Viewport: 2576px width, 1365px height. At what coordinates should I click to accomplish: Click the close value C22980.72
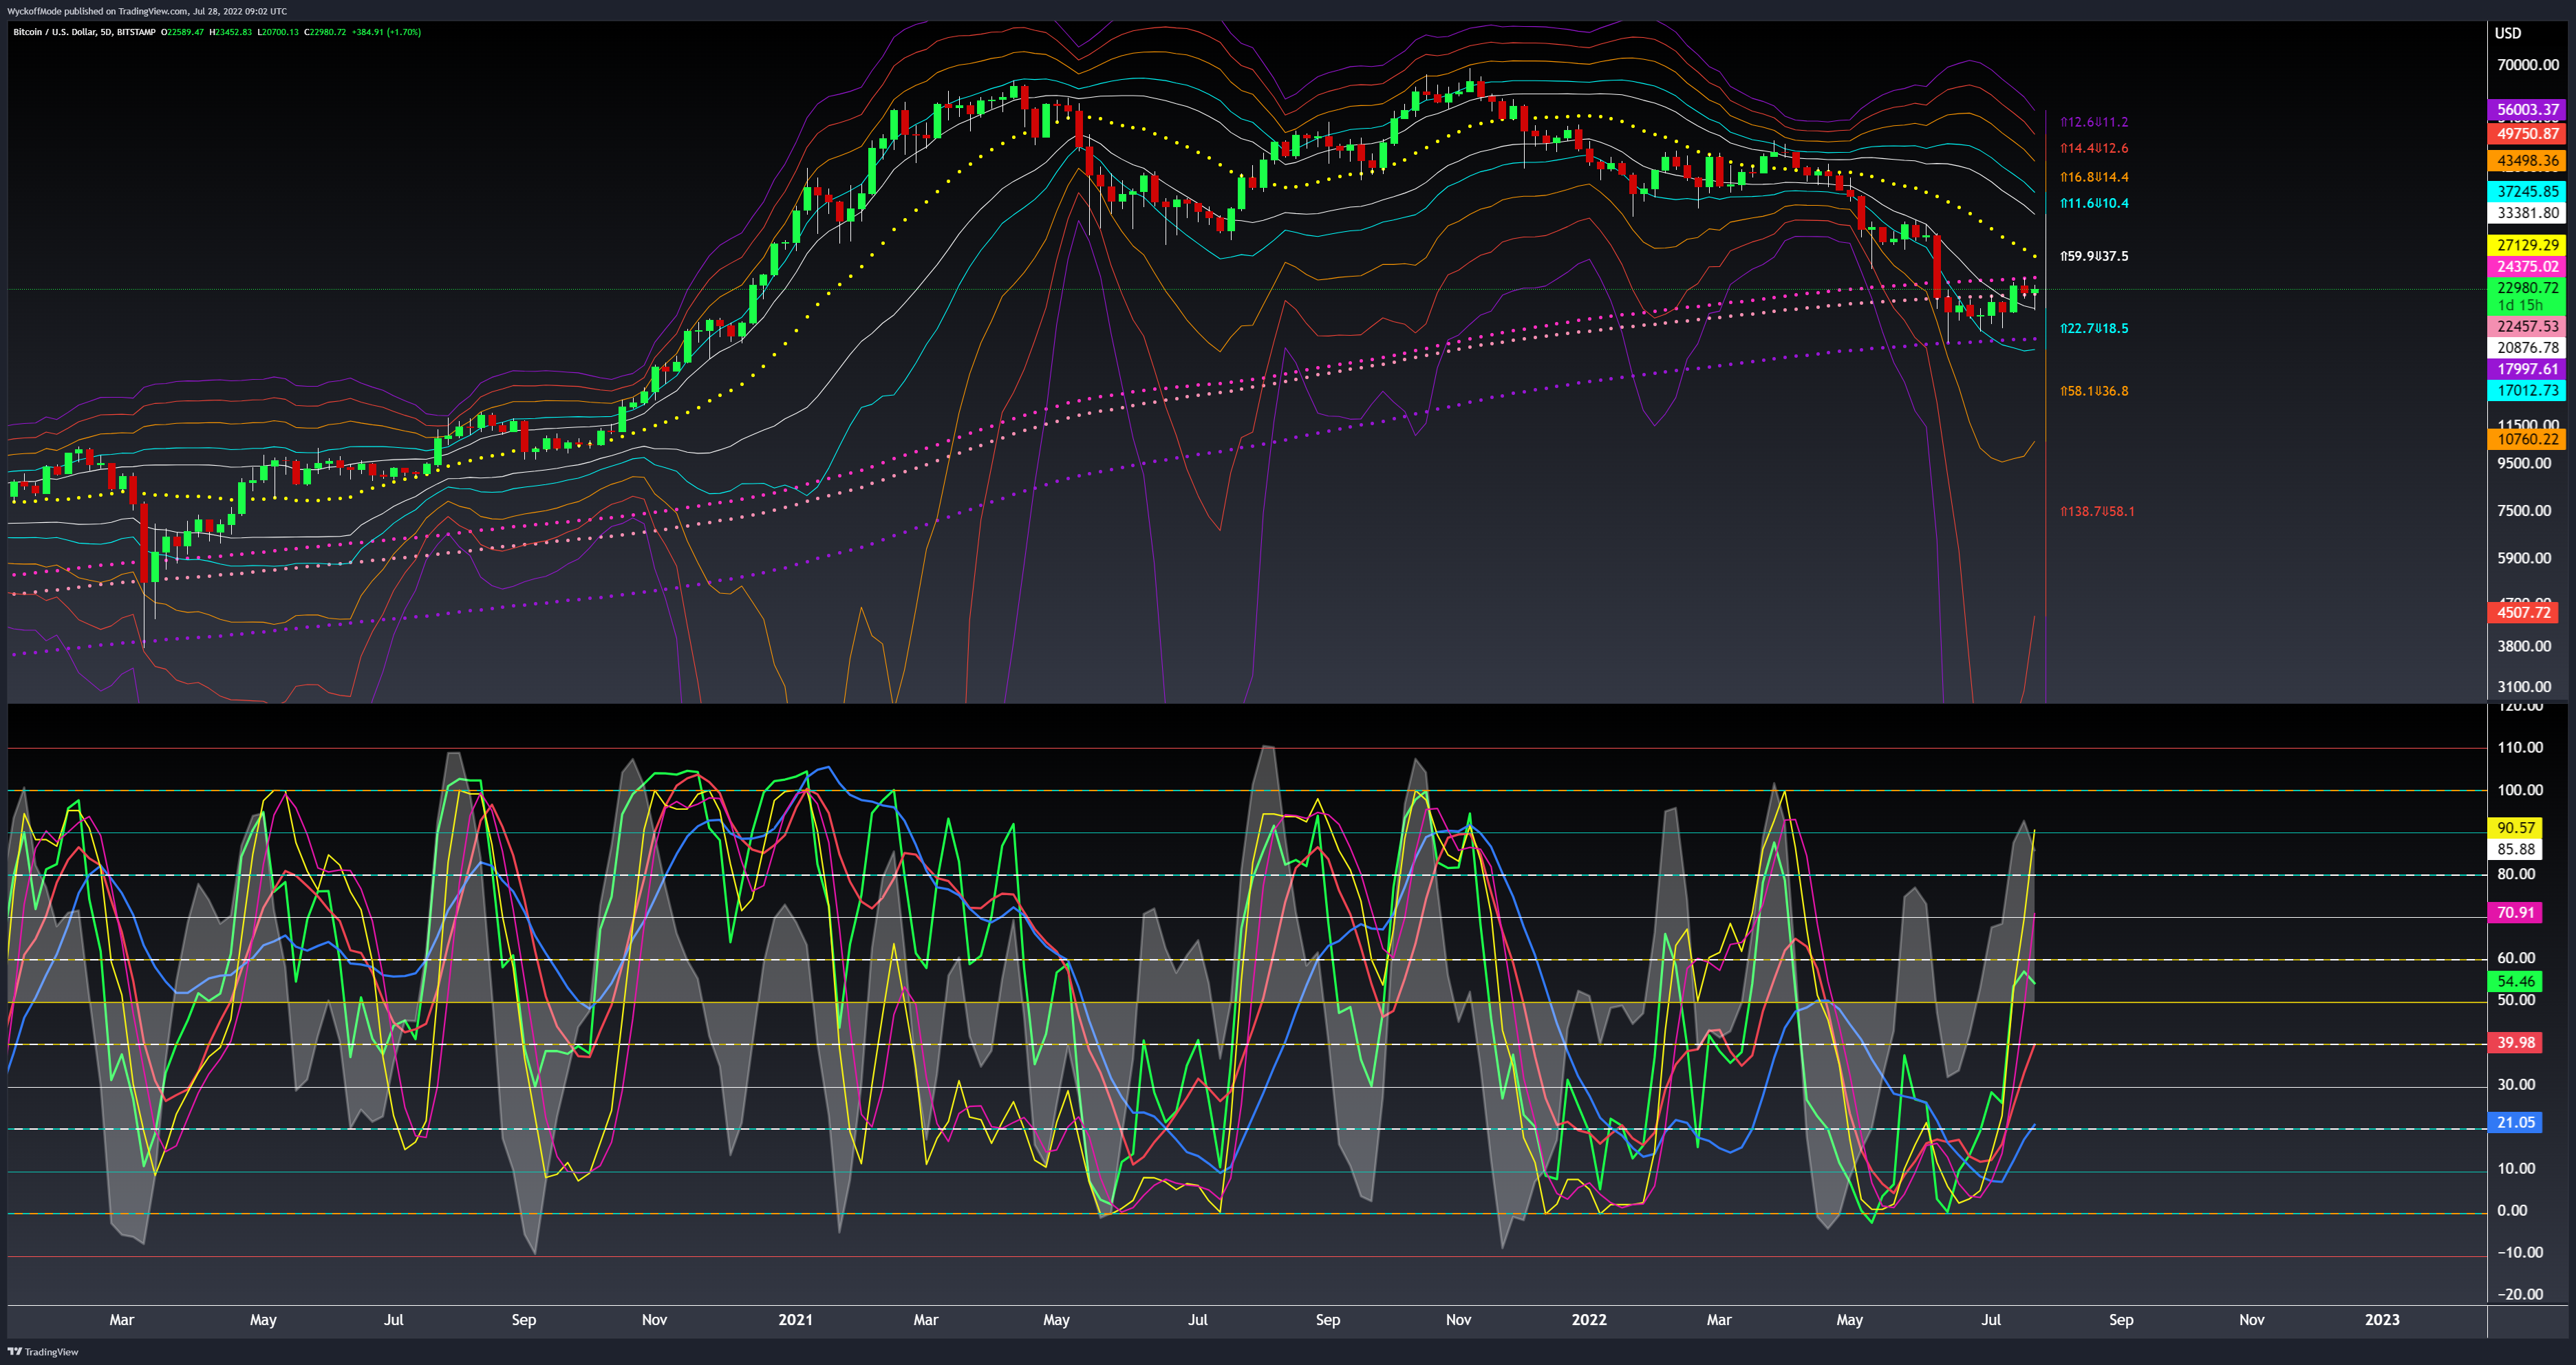pos(325,32)
